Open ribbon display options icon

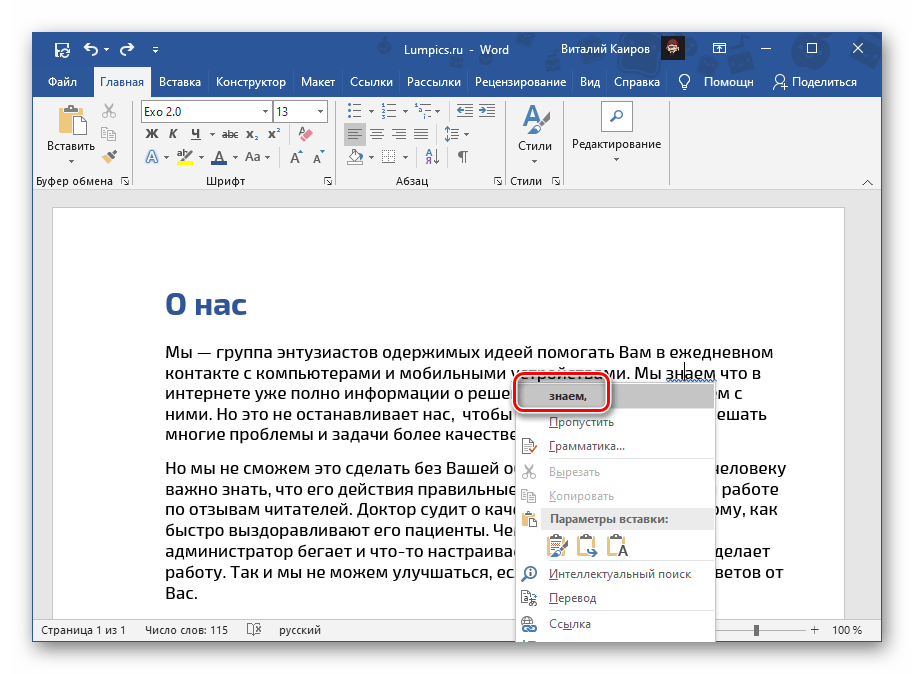720,49
